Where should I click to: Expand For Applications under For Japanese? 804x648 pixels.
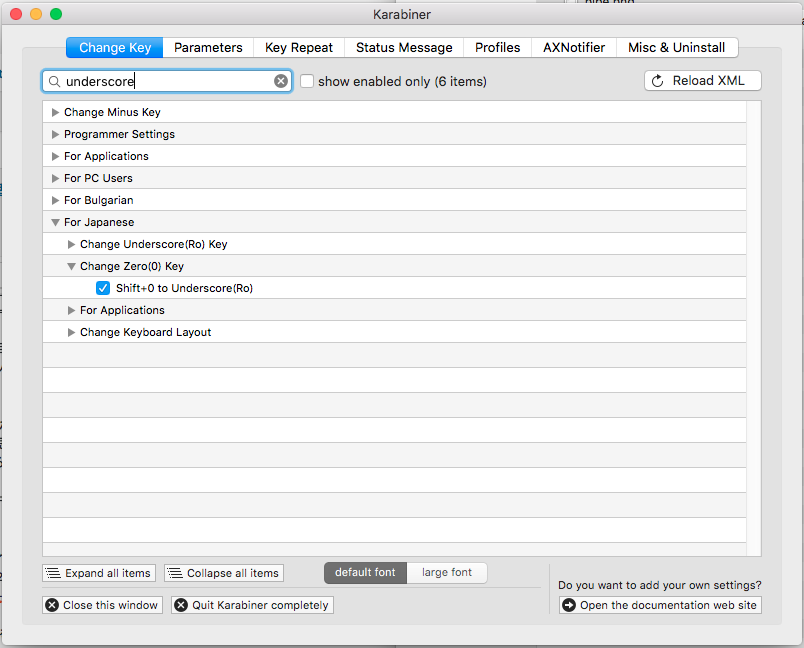pos(71,310)
